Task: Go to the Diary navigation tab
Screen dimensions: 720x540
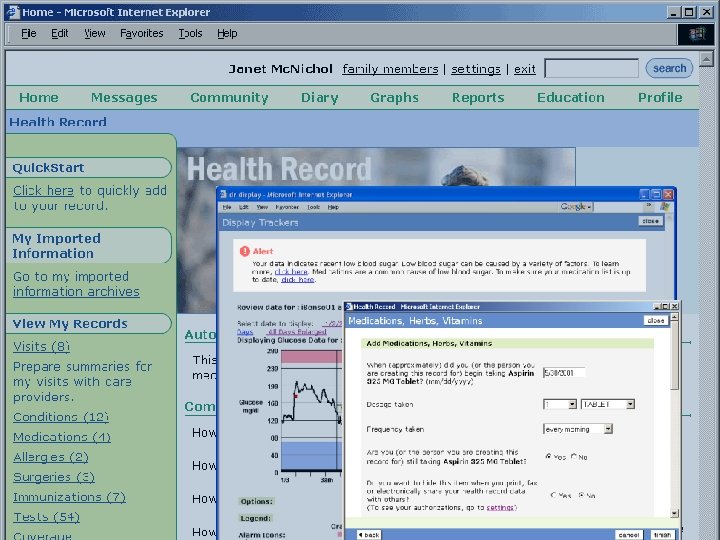Action: pyautogui.click(x=320, y=97)
